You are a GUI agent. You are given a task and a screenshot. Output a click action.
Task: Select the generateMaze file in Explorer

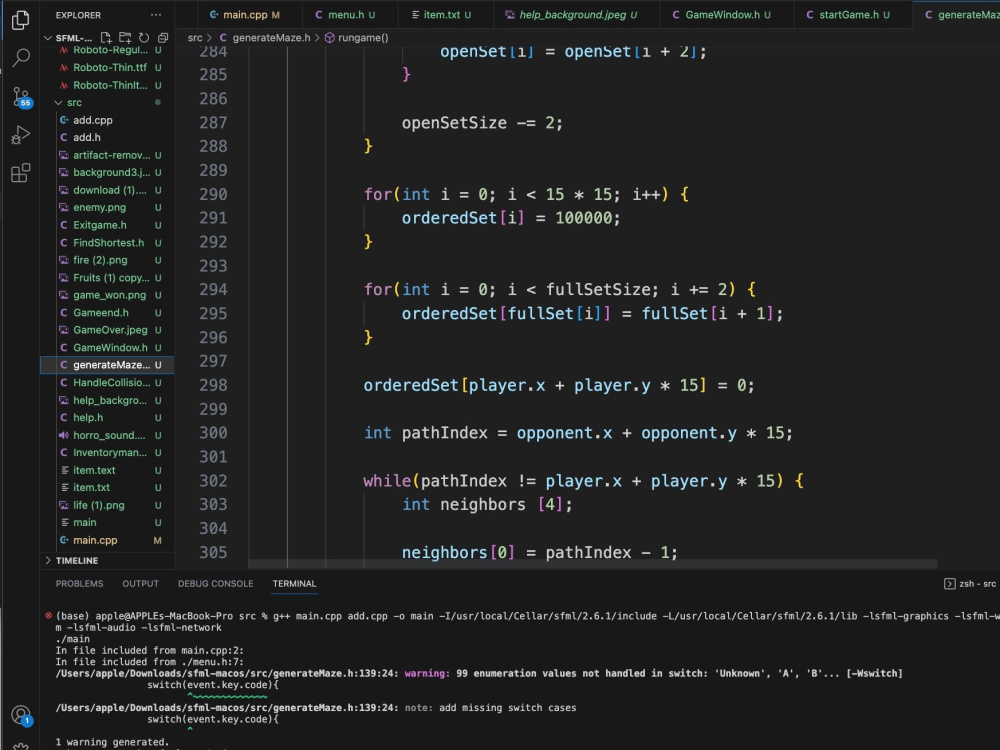point(107,365)
